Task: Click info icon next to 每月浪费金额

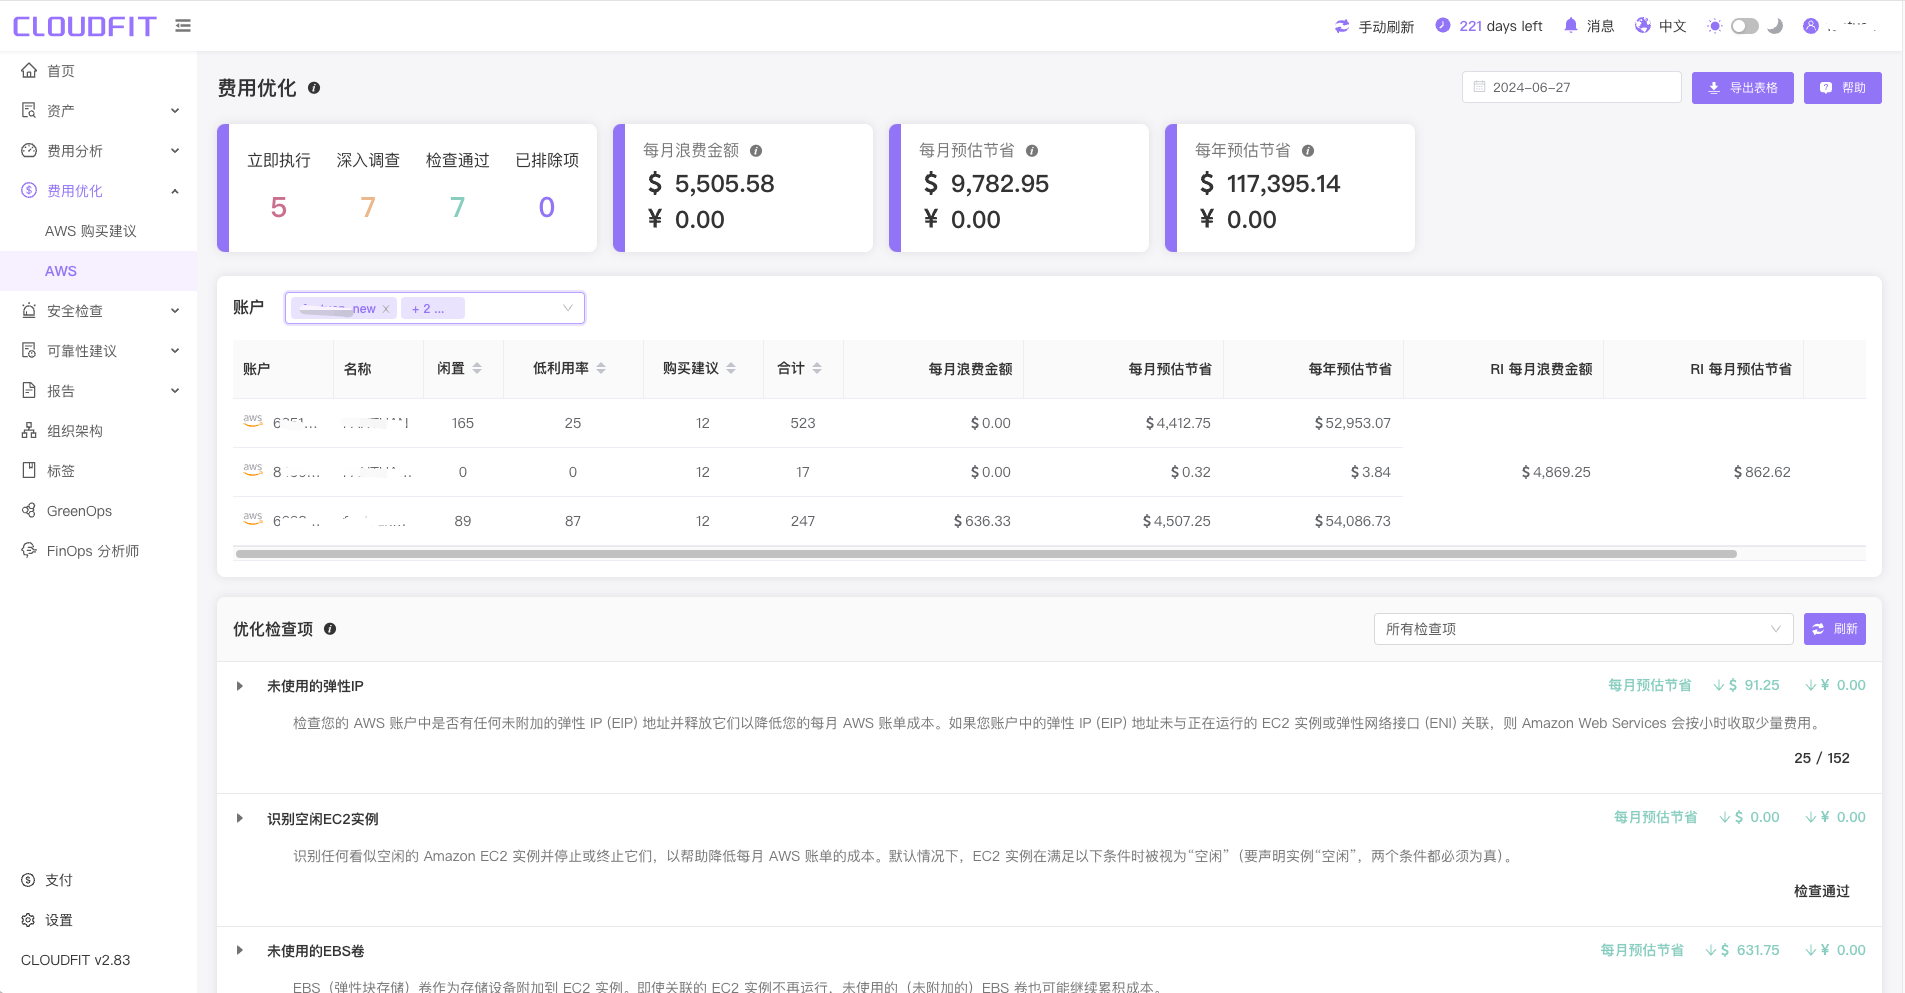Action: (x=756, y=151)
